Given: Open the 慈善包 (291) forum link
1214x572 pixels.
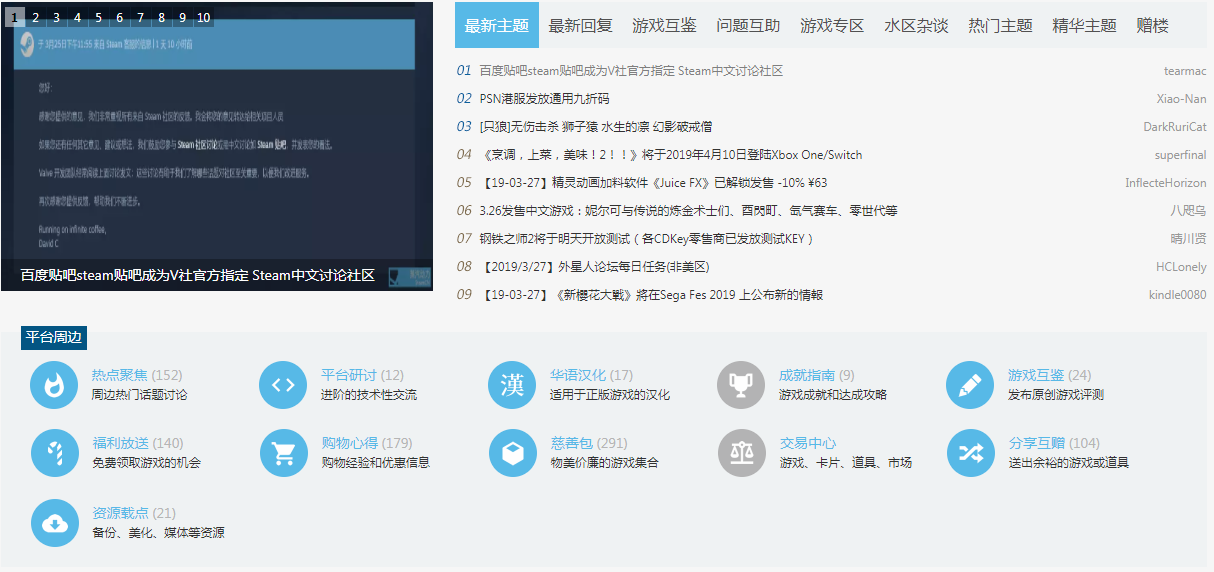Looking at the screenshot, I should (589, 443).
